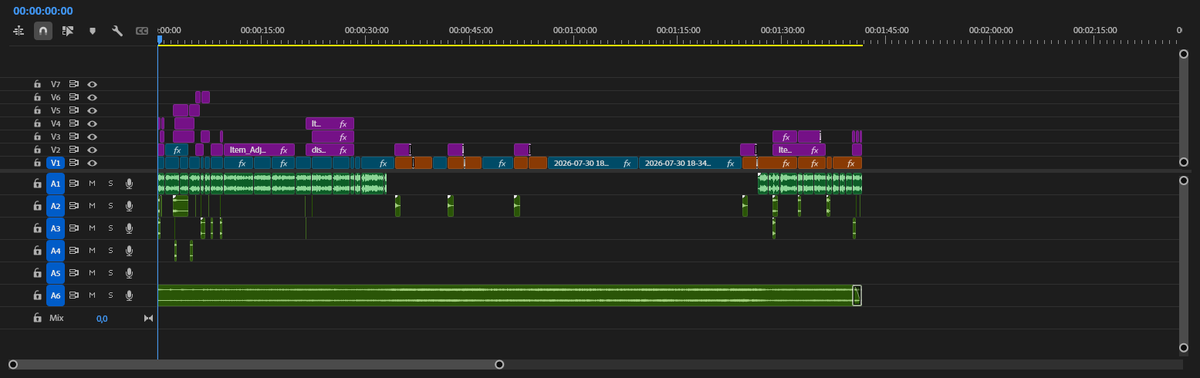Click the CC caption track options icon
This screenshot has height=378, width=1200.
point(141,31)
